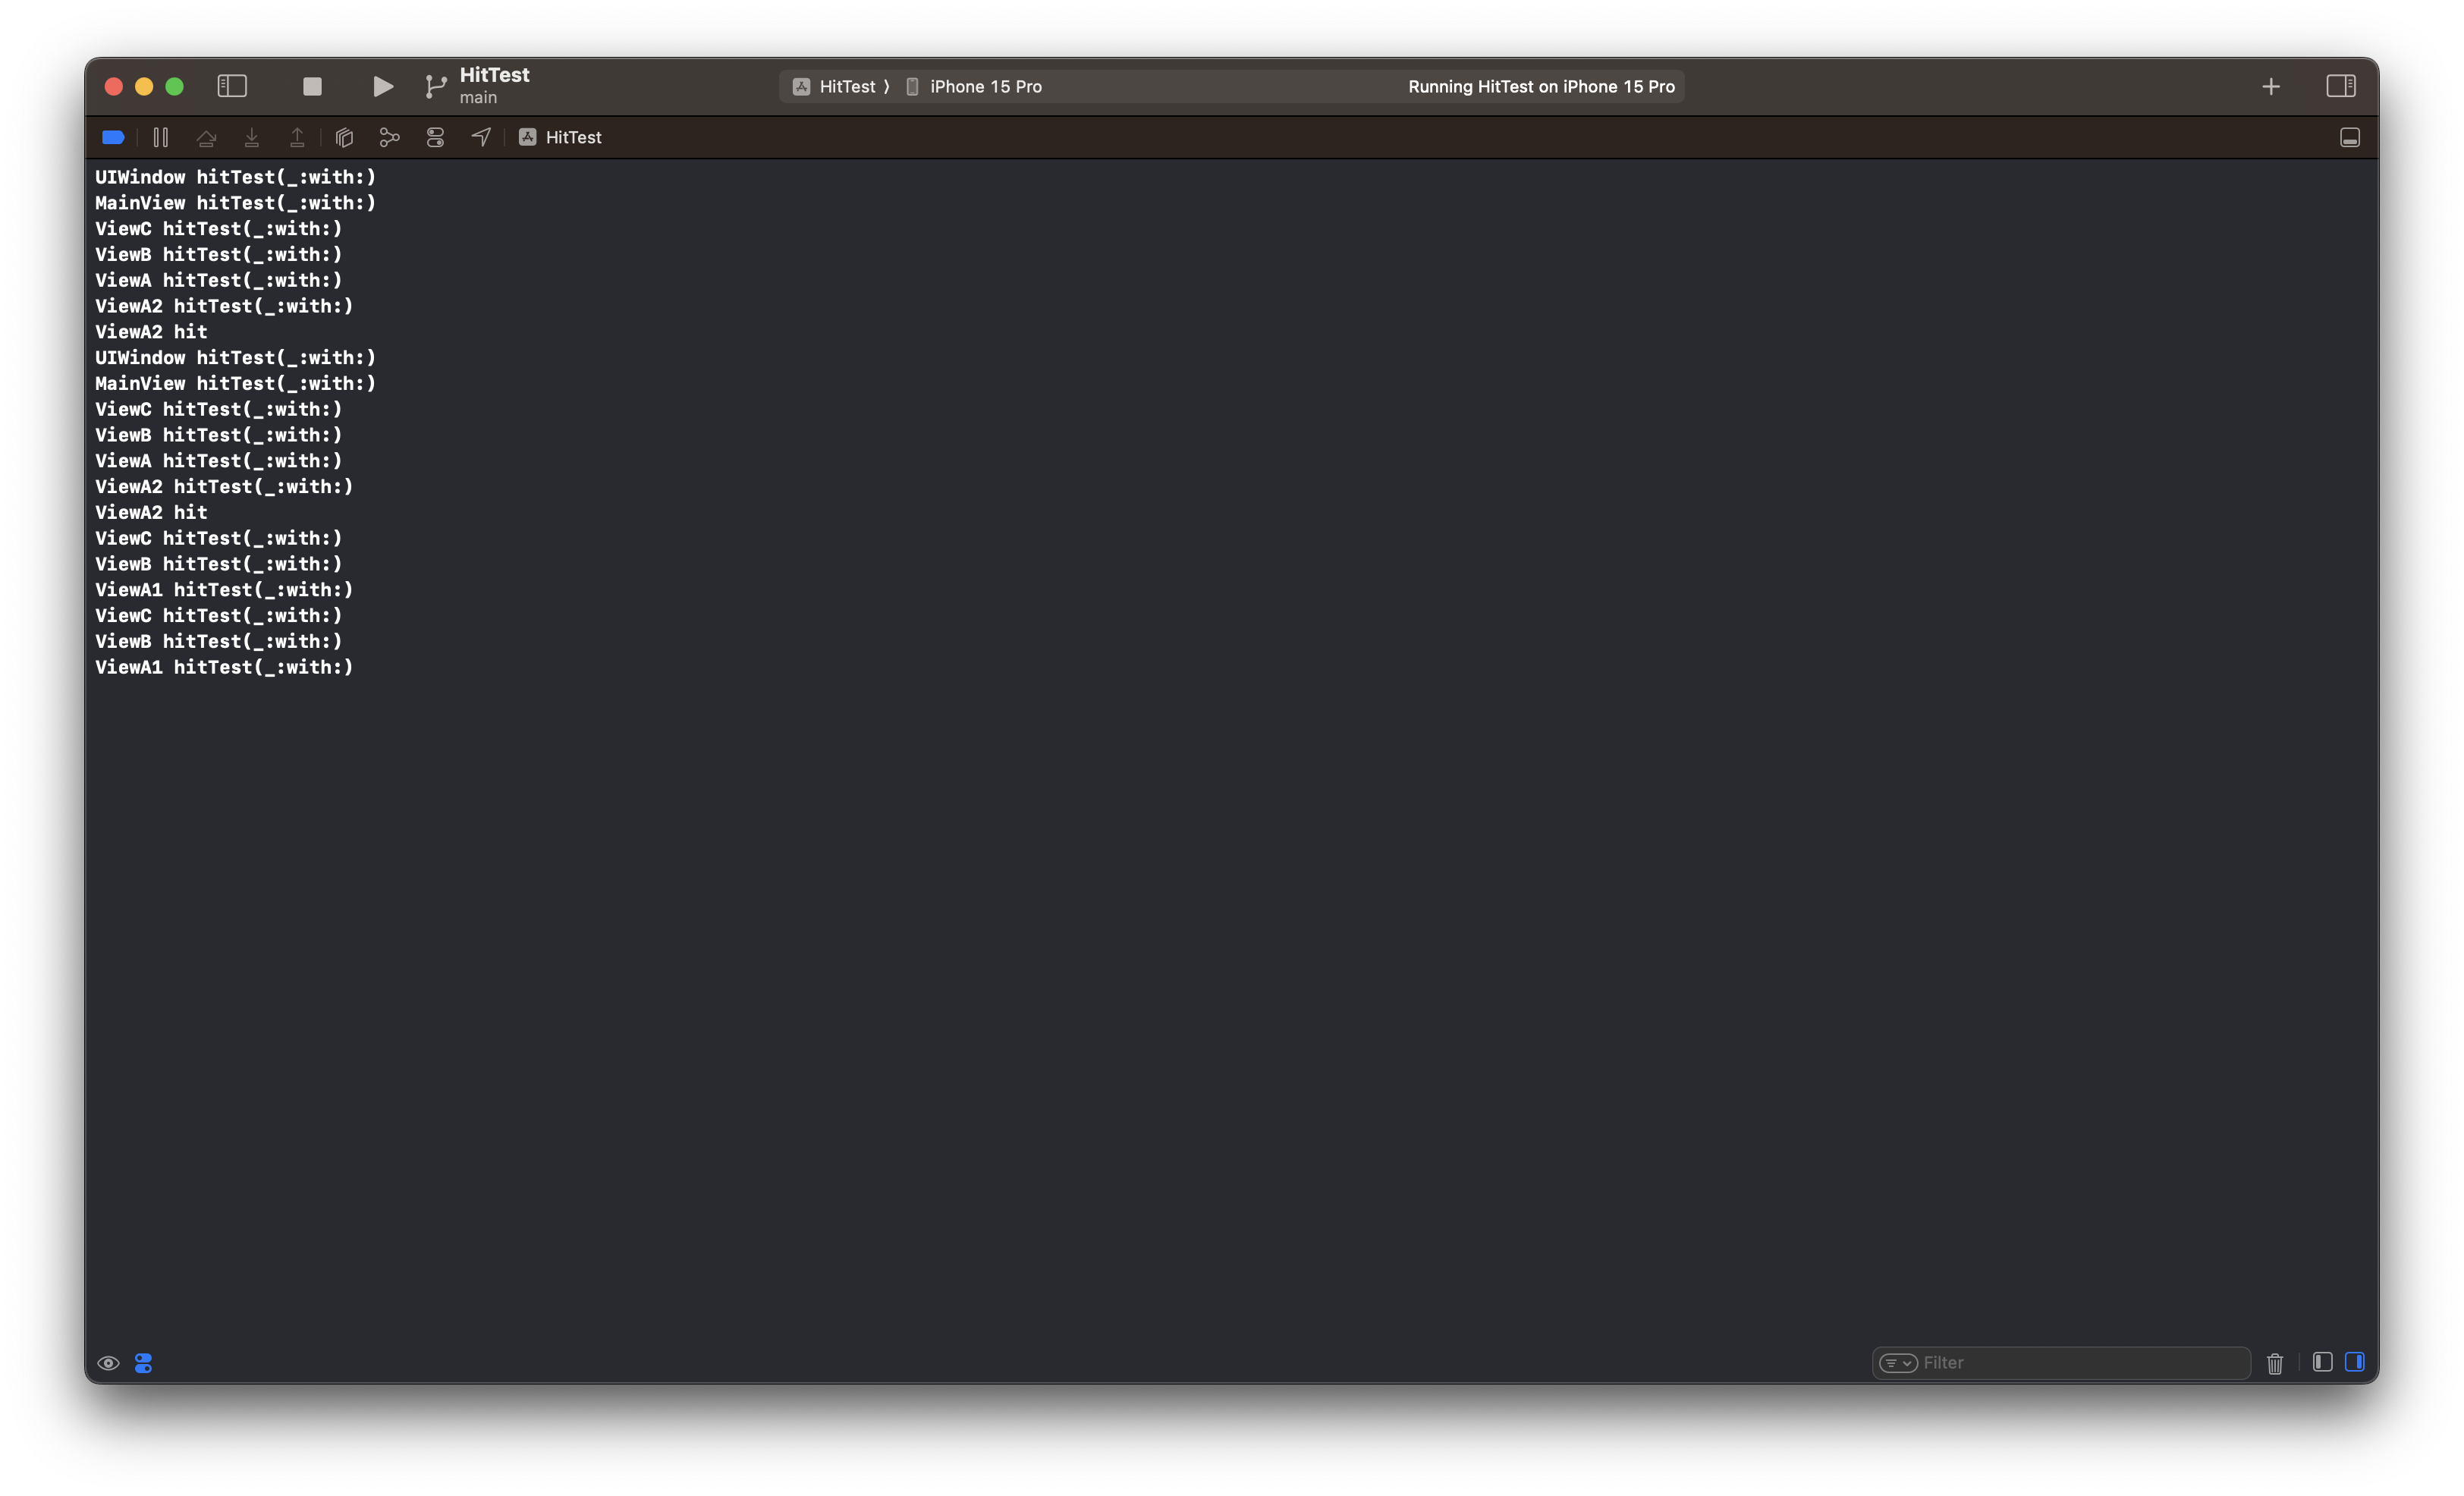
Task: Toggle the navigator sidebar
Action: 232,87
